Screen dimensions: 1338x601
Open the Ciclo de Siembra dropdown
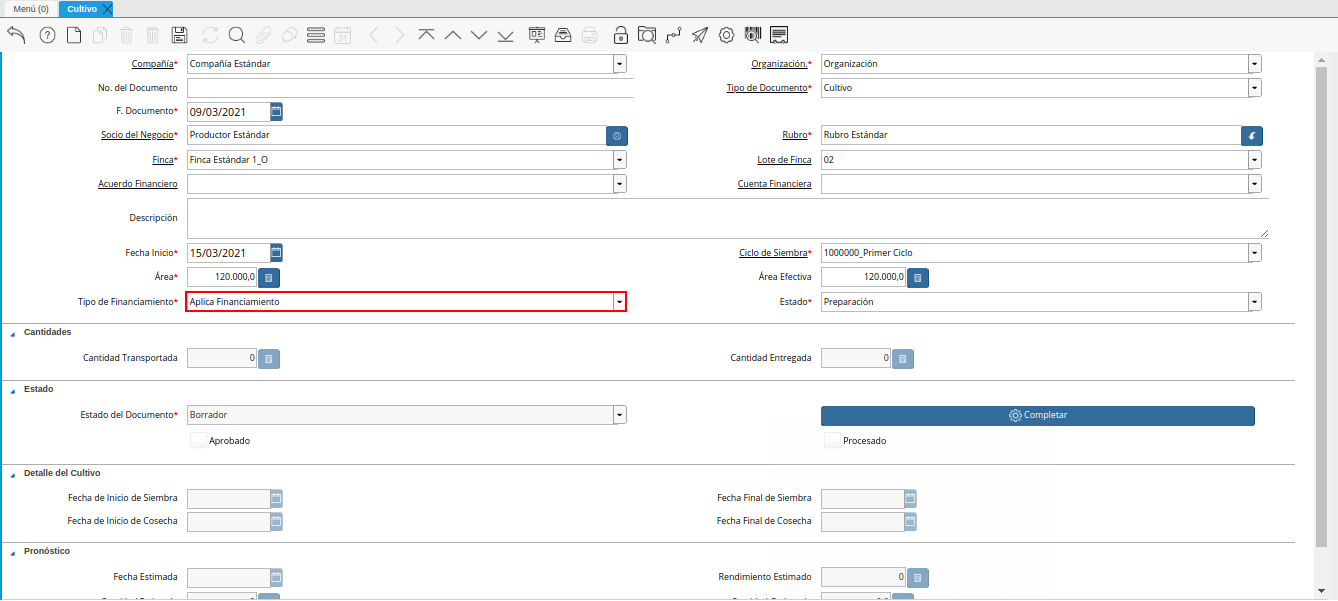(x=1254, y=253)
